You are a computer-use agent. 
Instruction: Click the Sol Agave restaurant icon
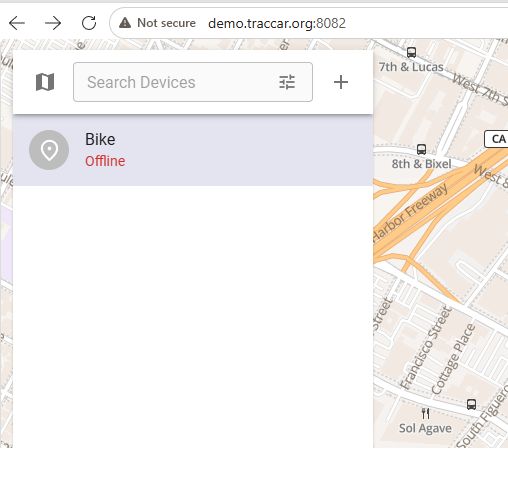click(426, 414)
